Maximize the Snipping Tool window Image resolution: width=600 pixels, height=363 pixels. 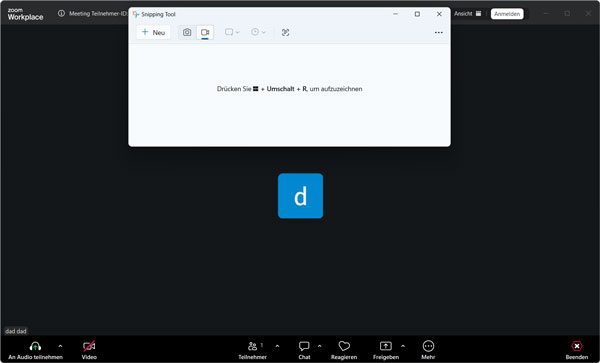click(417, 14)
